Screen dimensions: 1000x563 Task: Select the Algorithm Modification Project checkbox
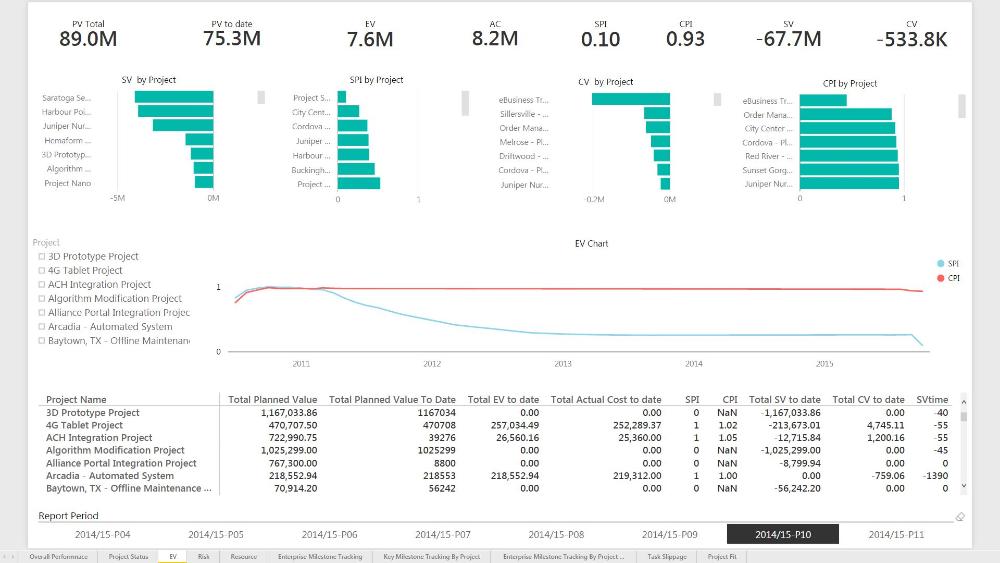pos(42,299)
